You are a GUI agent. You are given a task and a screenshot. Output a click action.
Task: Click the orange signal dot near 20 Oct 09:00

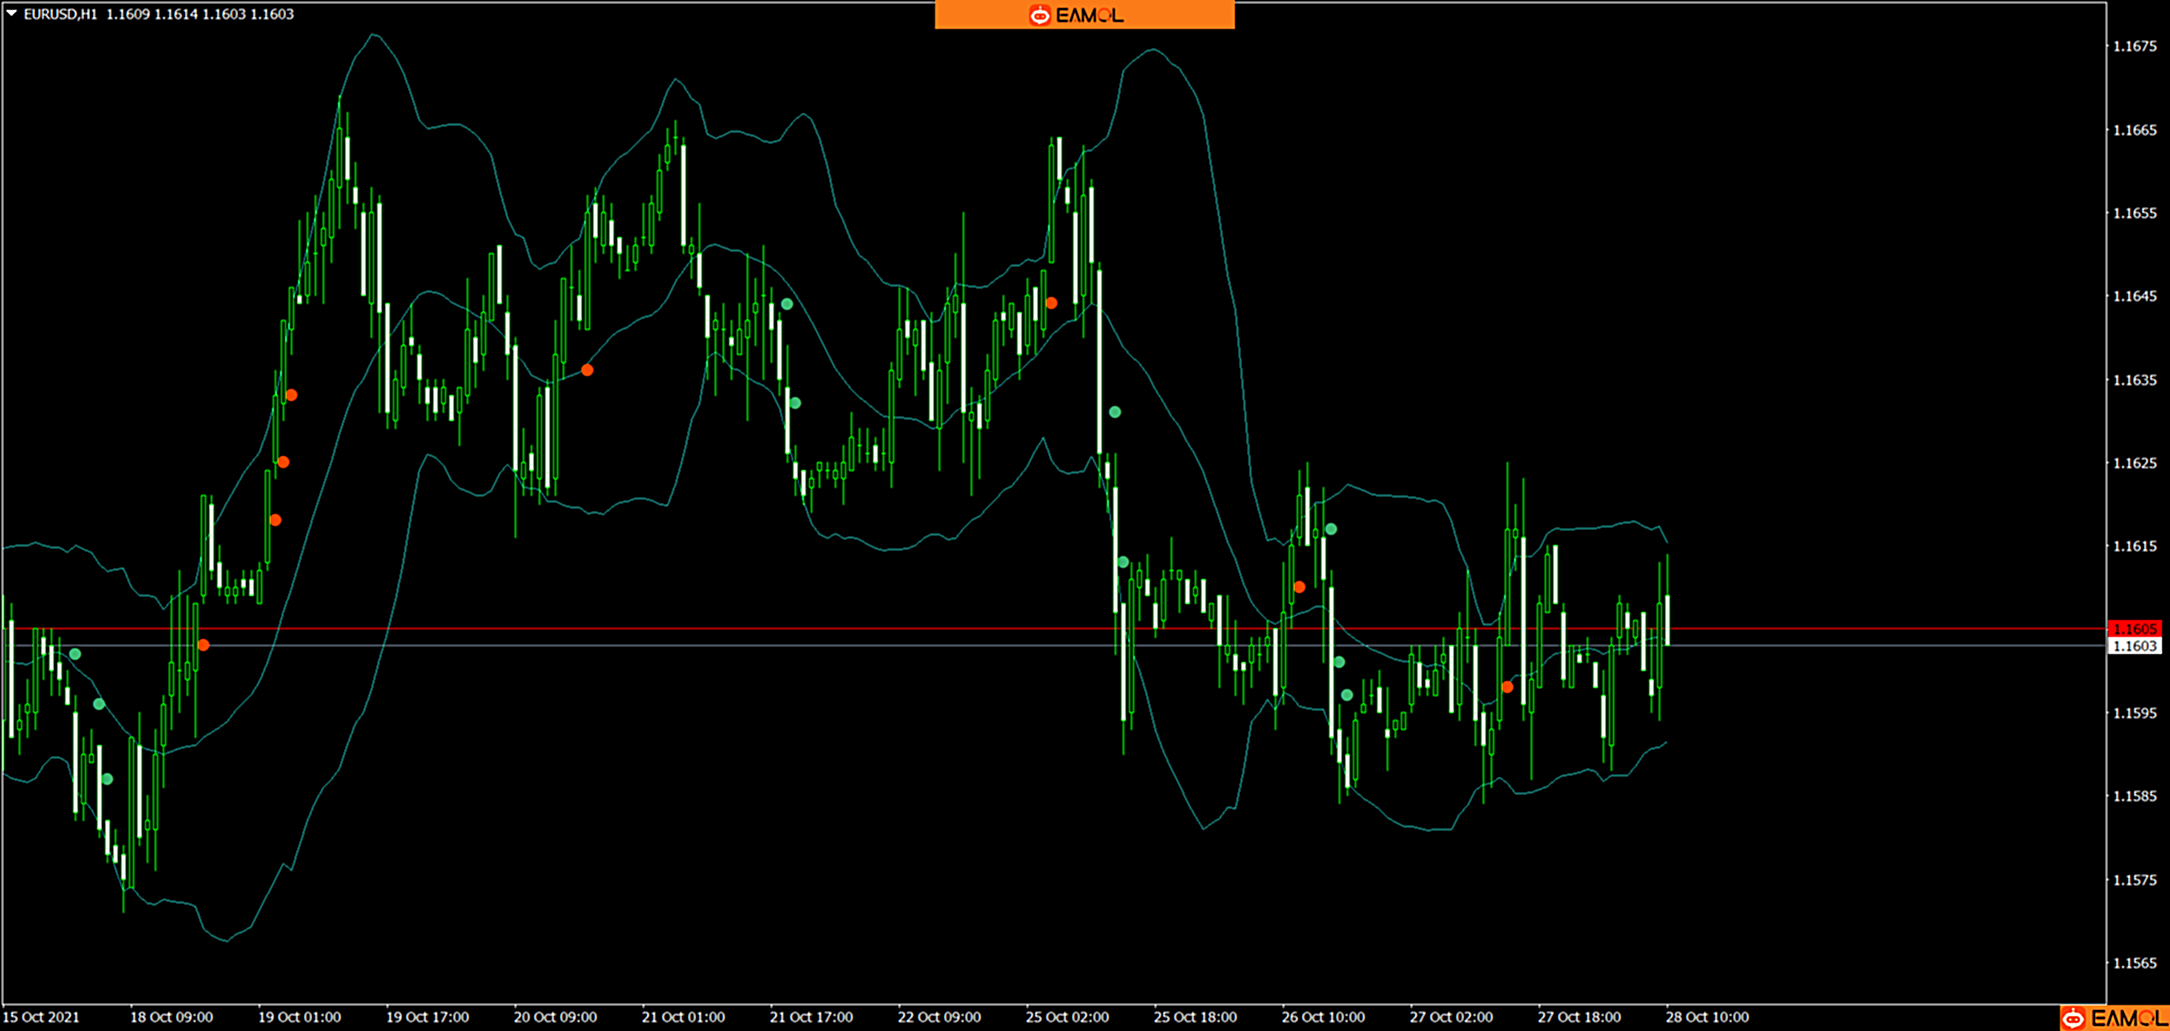[x=587, y=370]
